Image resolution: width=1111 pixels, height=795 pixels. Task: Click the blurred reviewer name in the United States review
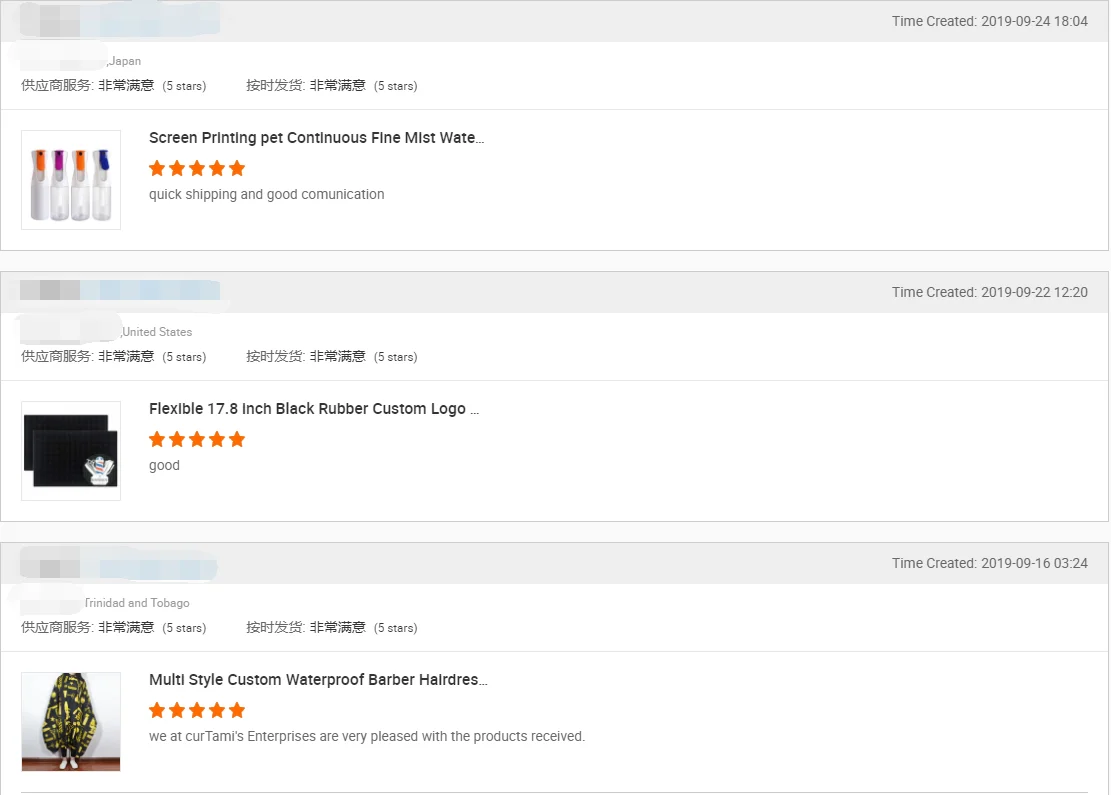pos(120,291)
